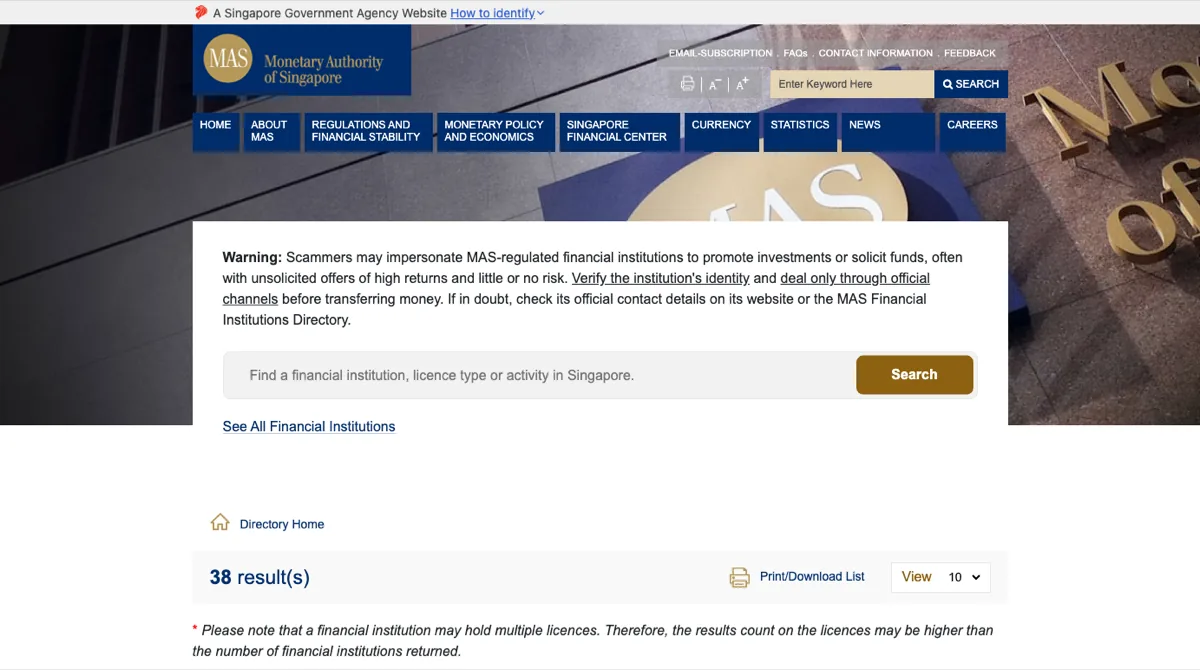Image resolution: width=1200 pixels, height=670 pixels.
Task: Focus the Find a financial institution search field
Action: point(540,375)
